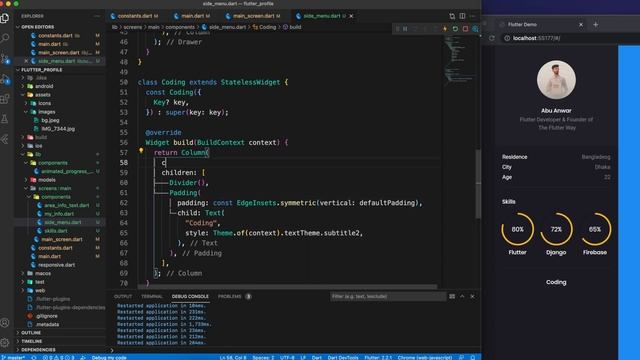Open Explorer panel more actions ellipsis
This screenshot has width=640, height=360.
[x=97, y=16]
